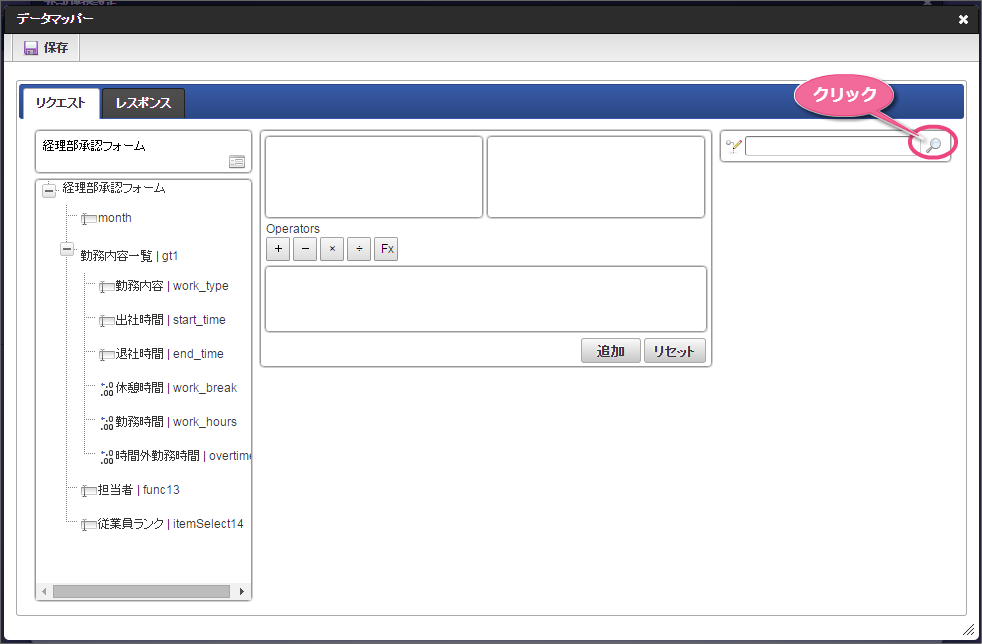Screen dimensions: 982x644
Task: Click the field icon beside 出社時間 start_time
Action: tap(106, 321)
